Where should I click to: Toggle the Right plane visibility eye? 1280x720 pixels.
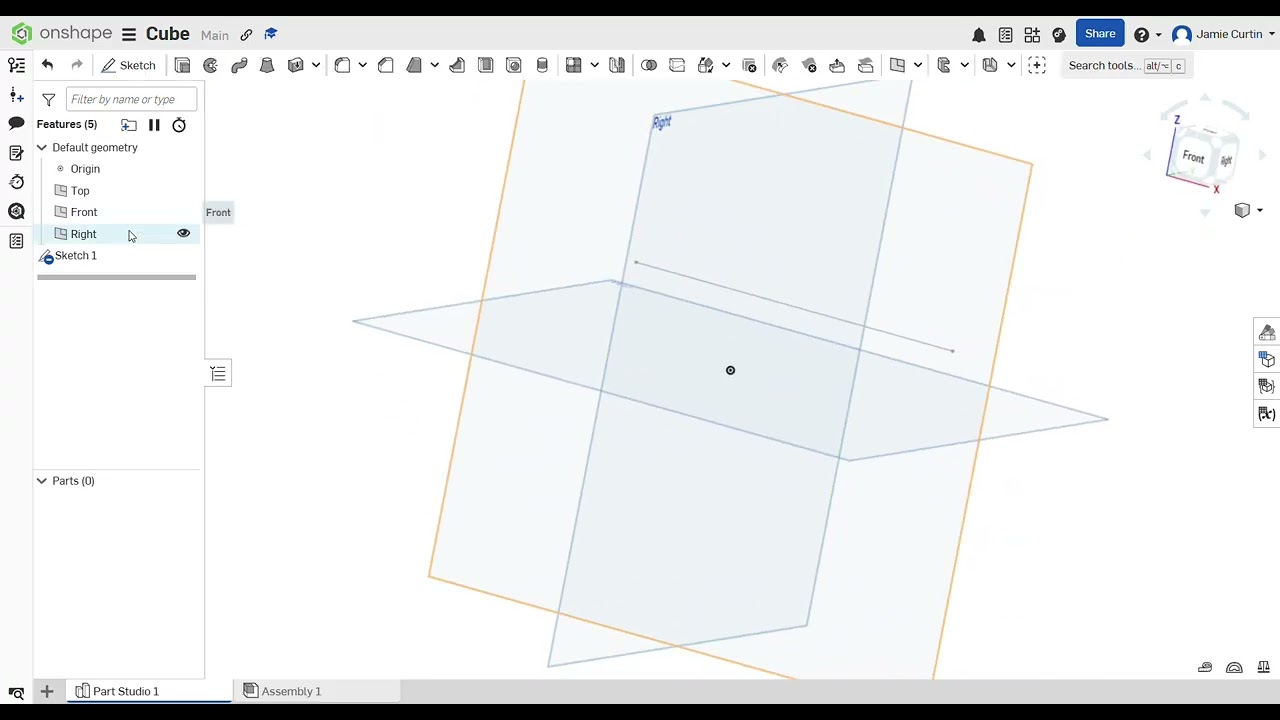pyautogui.click(x=183, y=233)
